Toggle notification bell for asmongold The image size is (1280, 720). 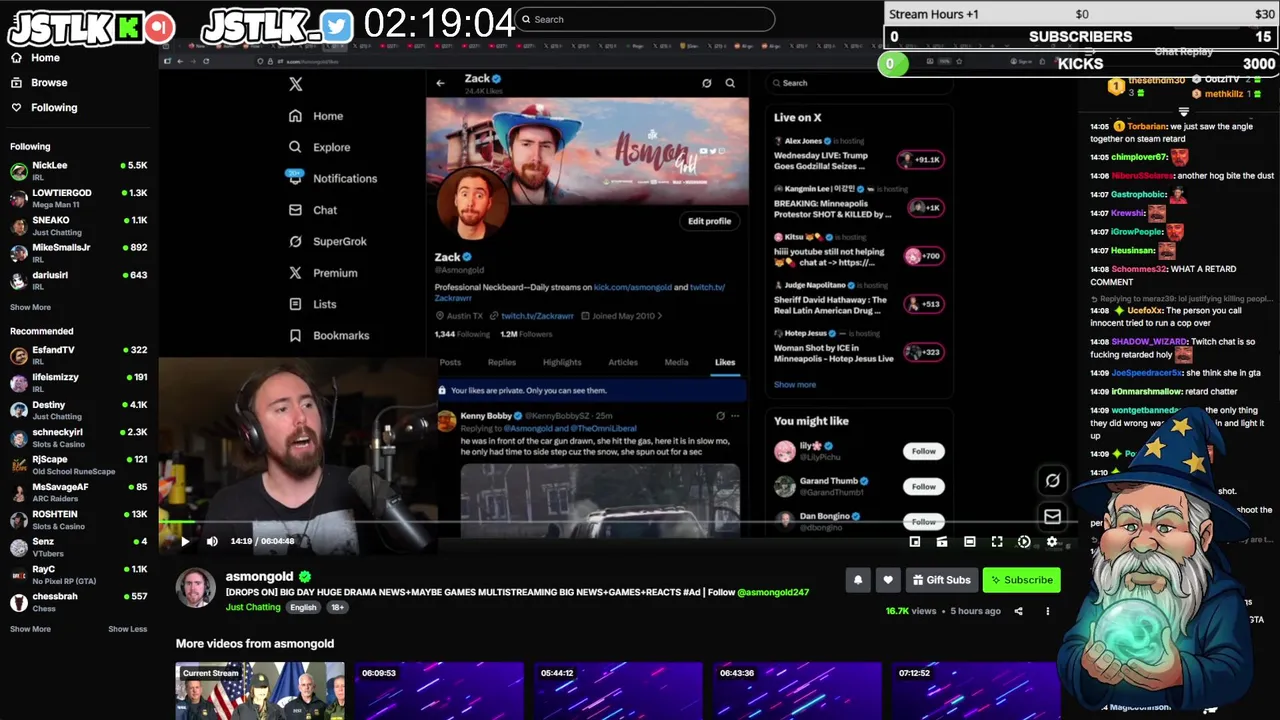click(857, 580)
